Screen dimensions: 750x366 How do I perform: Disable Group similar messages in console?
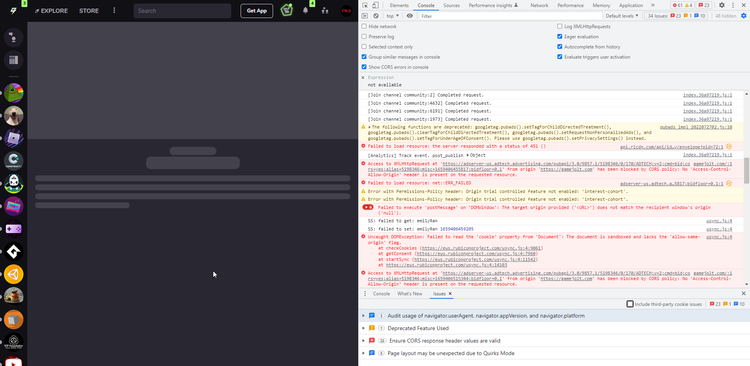click(x=364, y=56)
